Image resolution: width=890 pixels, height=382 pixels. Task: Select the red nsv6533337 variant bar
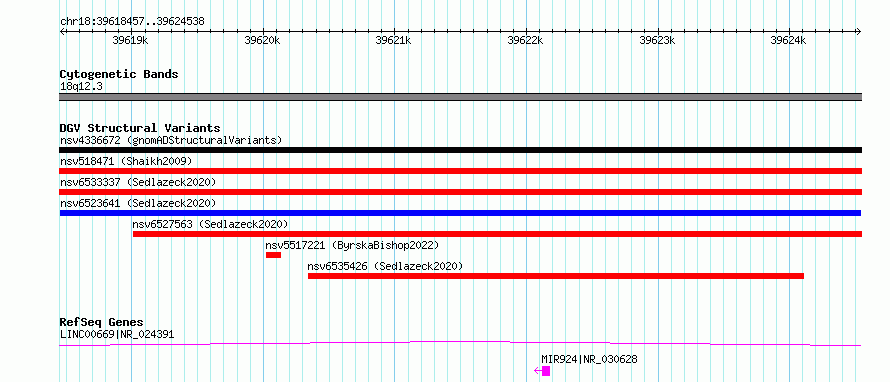(x=460, y=192)
